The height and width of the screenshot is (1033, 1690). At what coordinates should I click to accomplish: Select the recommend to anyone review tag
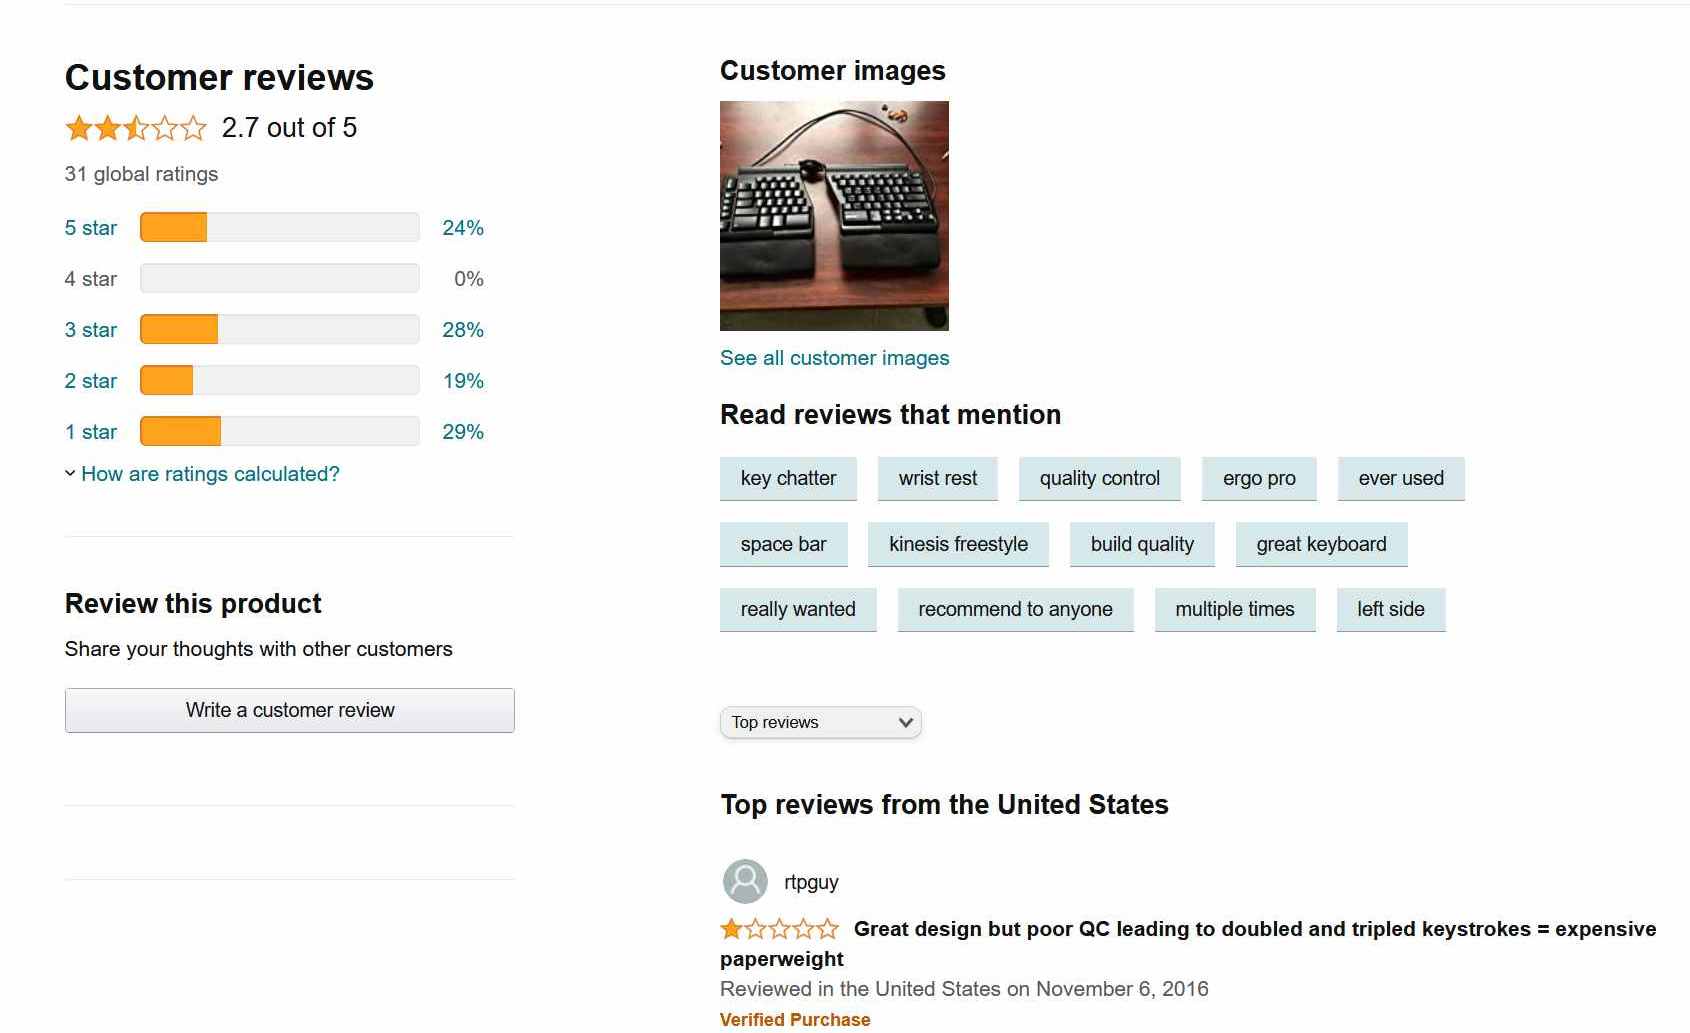1015,609
